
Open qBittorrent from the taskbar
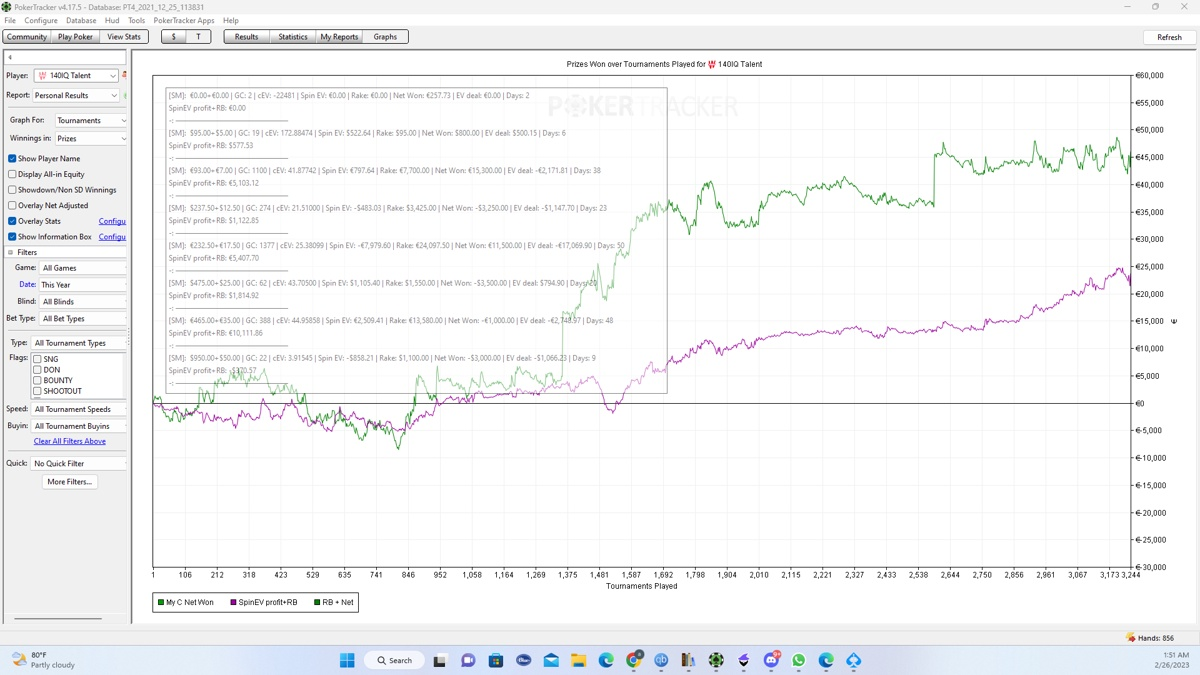pyautogui.click(x=661, y=660)
